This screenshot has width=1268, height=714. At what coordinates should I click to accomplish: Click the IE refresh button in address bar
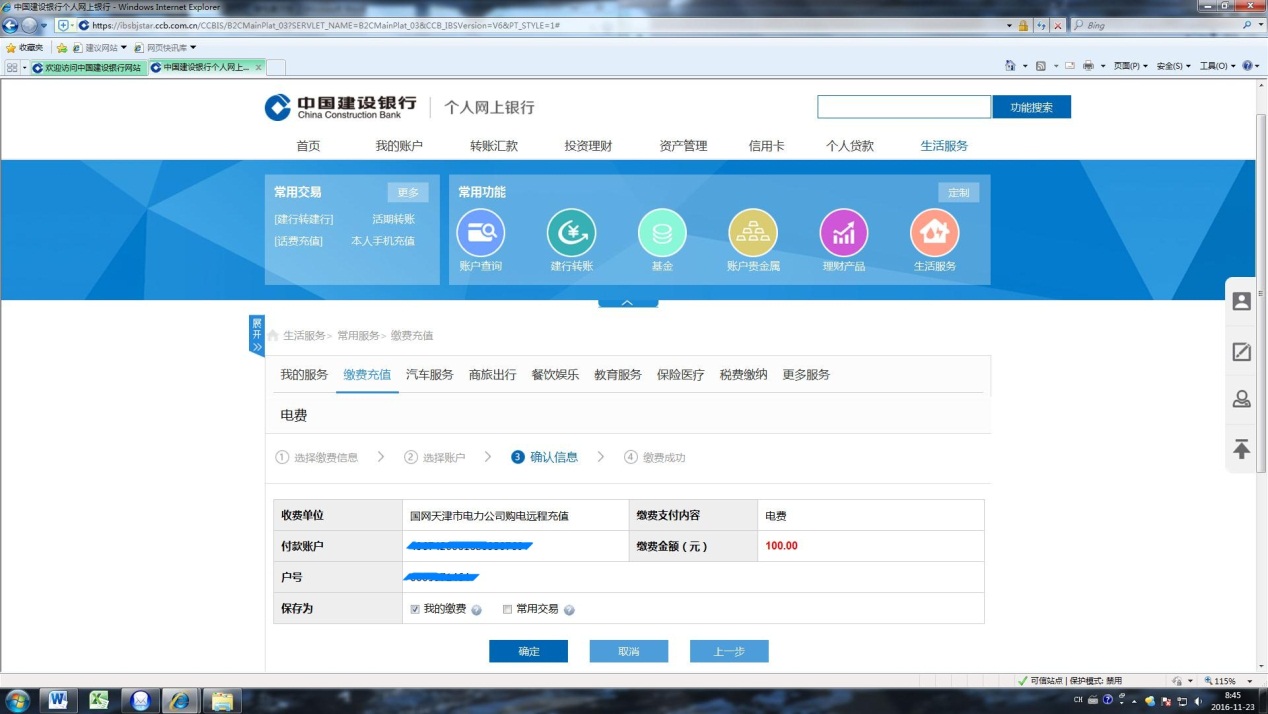pos(1041,25)
